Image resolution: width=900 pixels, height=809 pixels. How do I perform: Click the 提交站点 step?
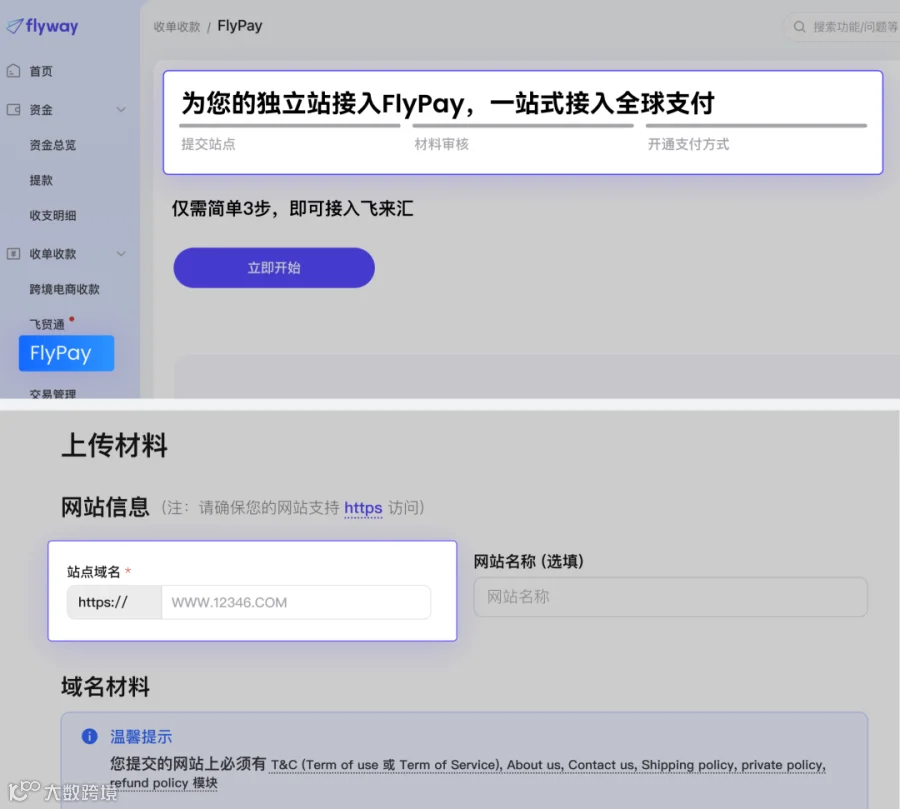(x=208, y=144)
